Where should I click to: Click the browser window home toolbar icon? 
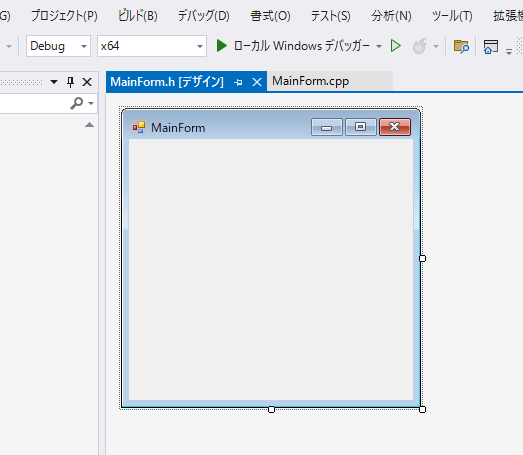pyautogui.click(x=491, y=46)
